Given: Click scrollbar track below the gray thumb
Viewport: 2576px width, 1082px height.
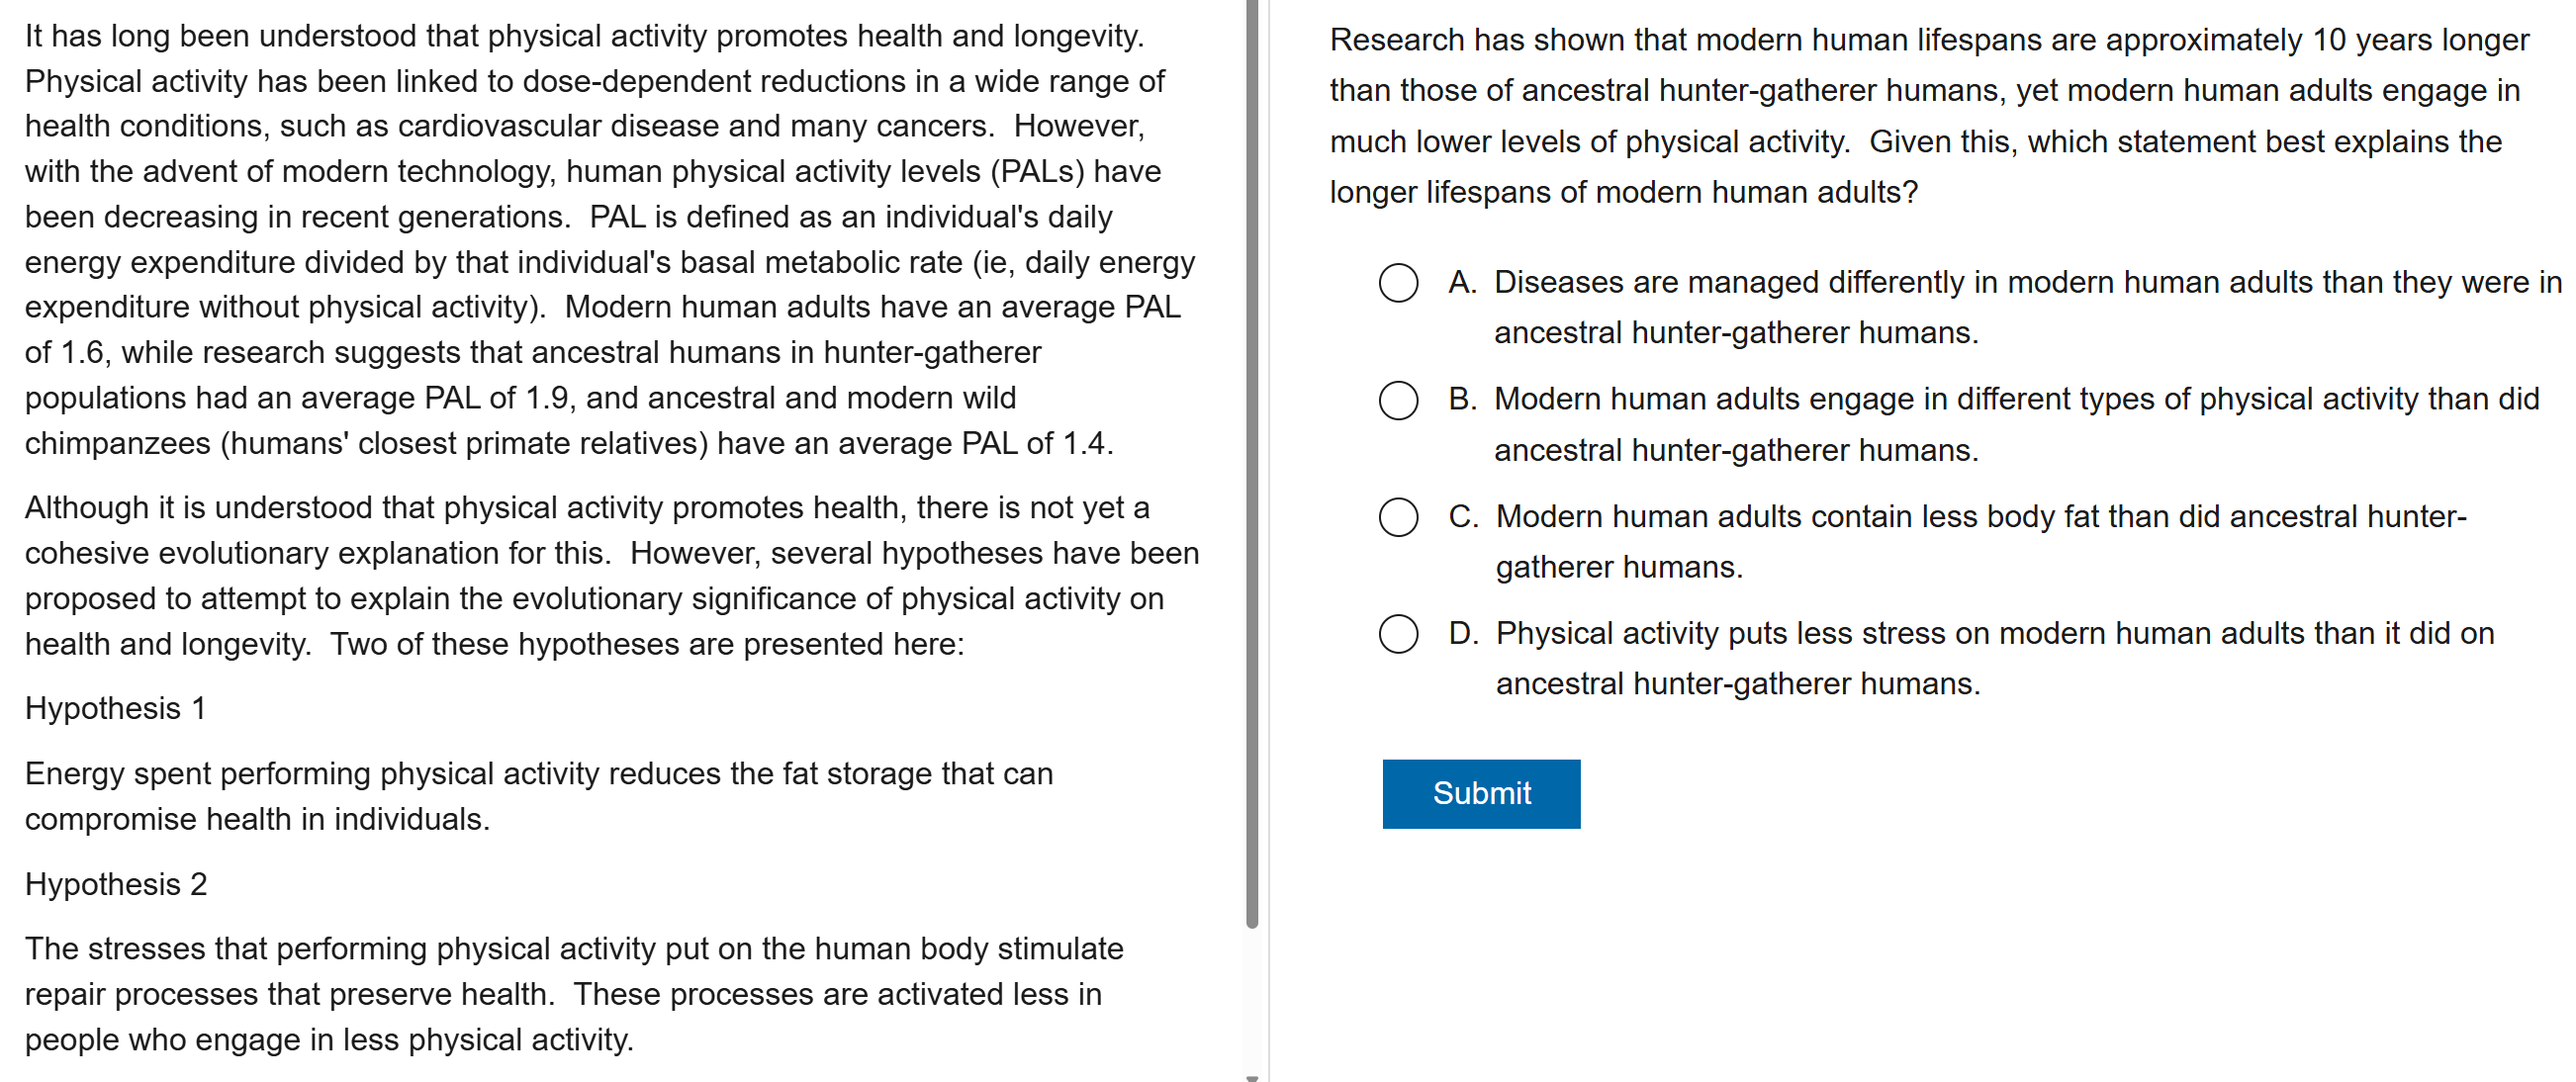Looking at the screenshot, I should [x=1252, y=1000].
